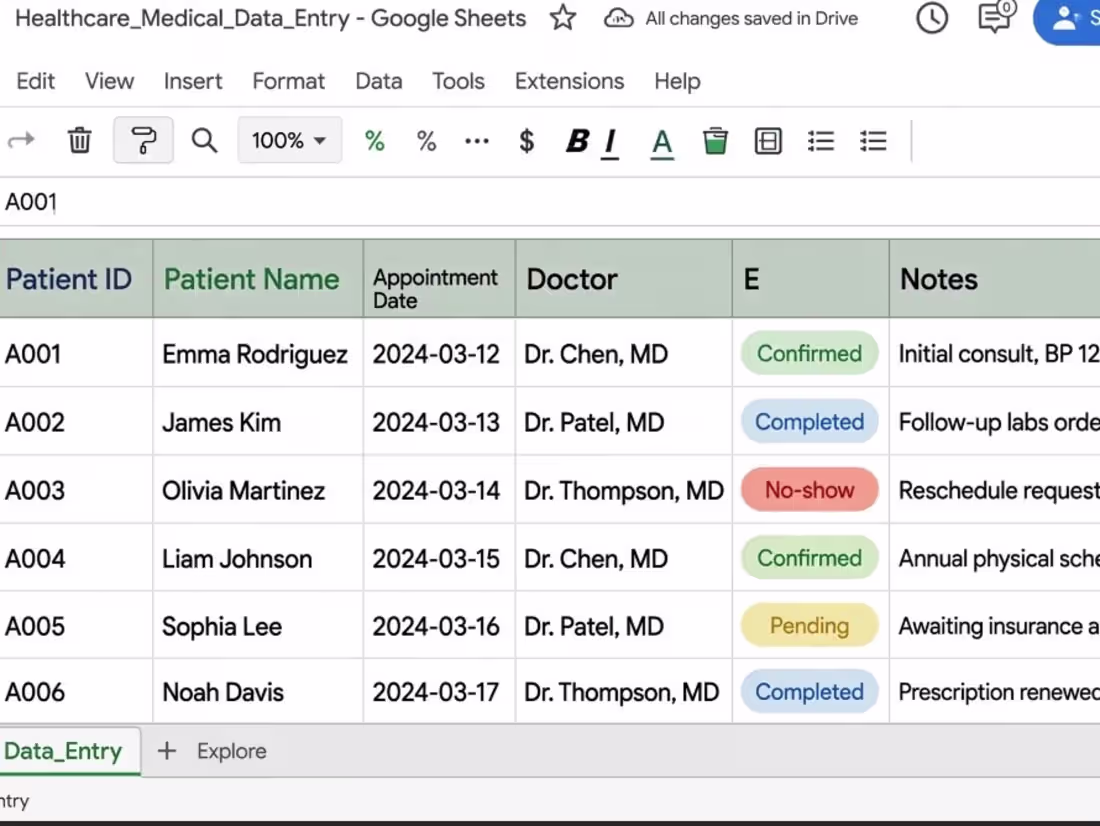Click the first list icon
Viewport: 1100px width, 826px height.
(821, 141)
